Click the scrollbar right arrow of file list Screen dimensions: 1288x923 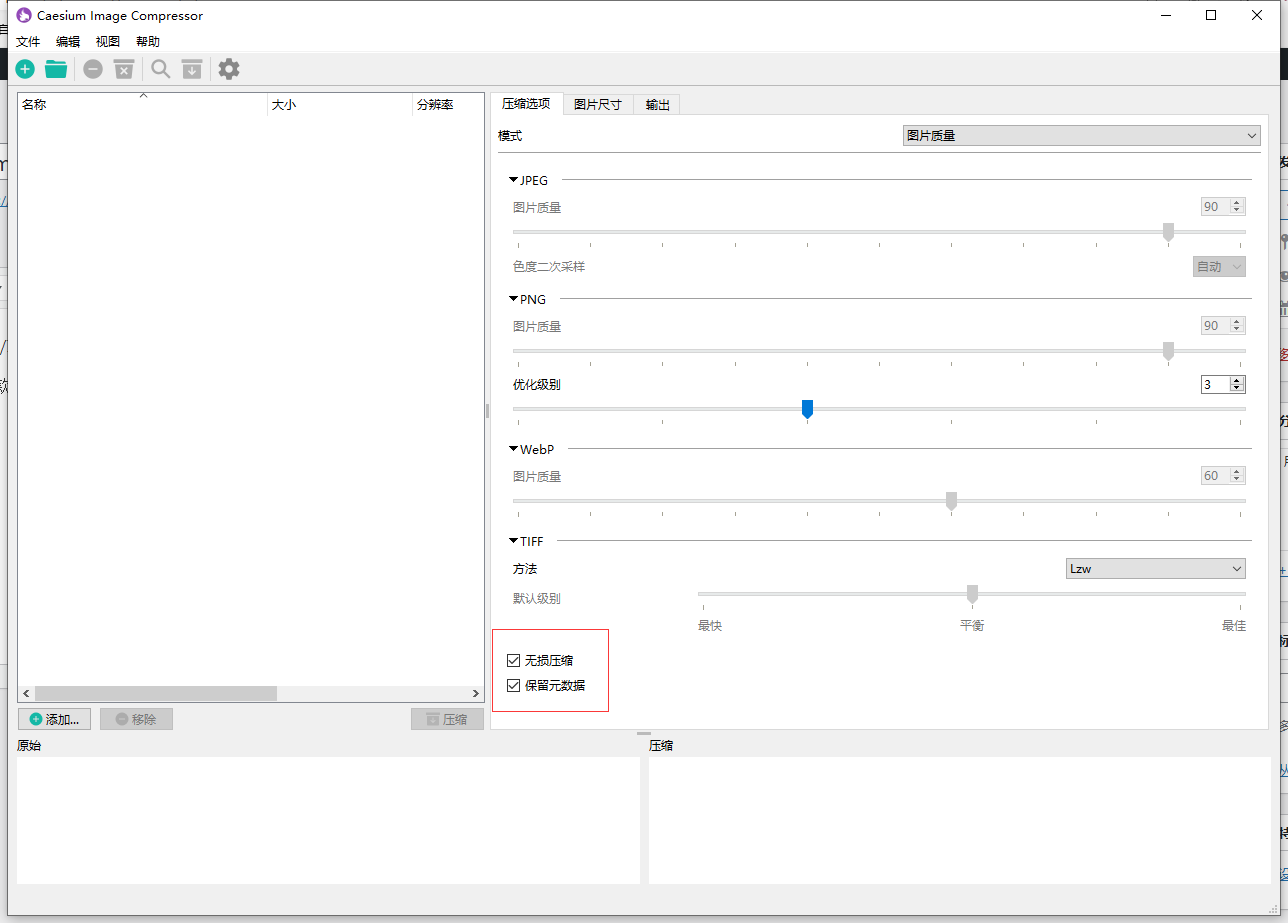(476, 693)
